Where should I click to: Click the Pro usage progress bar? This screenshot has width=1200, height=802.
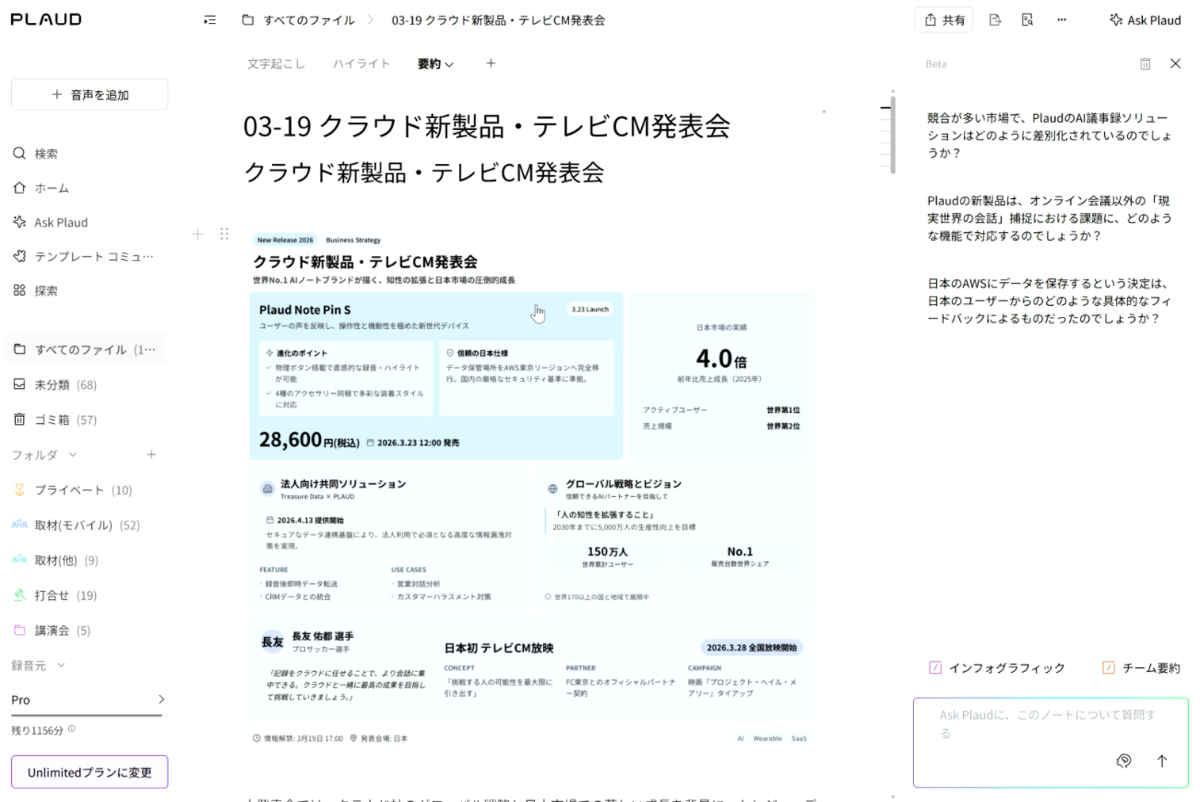(86, 715)
